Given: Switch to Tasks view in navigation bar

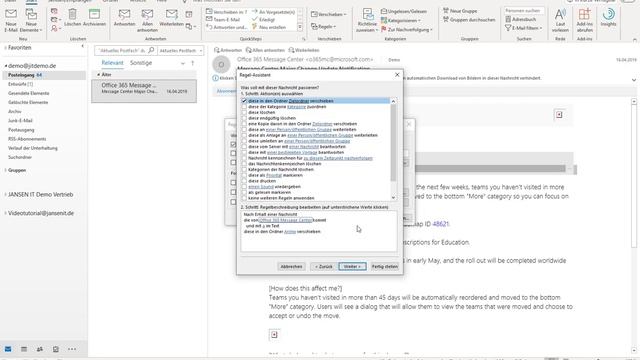Looking at the screenshot, I should (x=56, y=349).
